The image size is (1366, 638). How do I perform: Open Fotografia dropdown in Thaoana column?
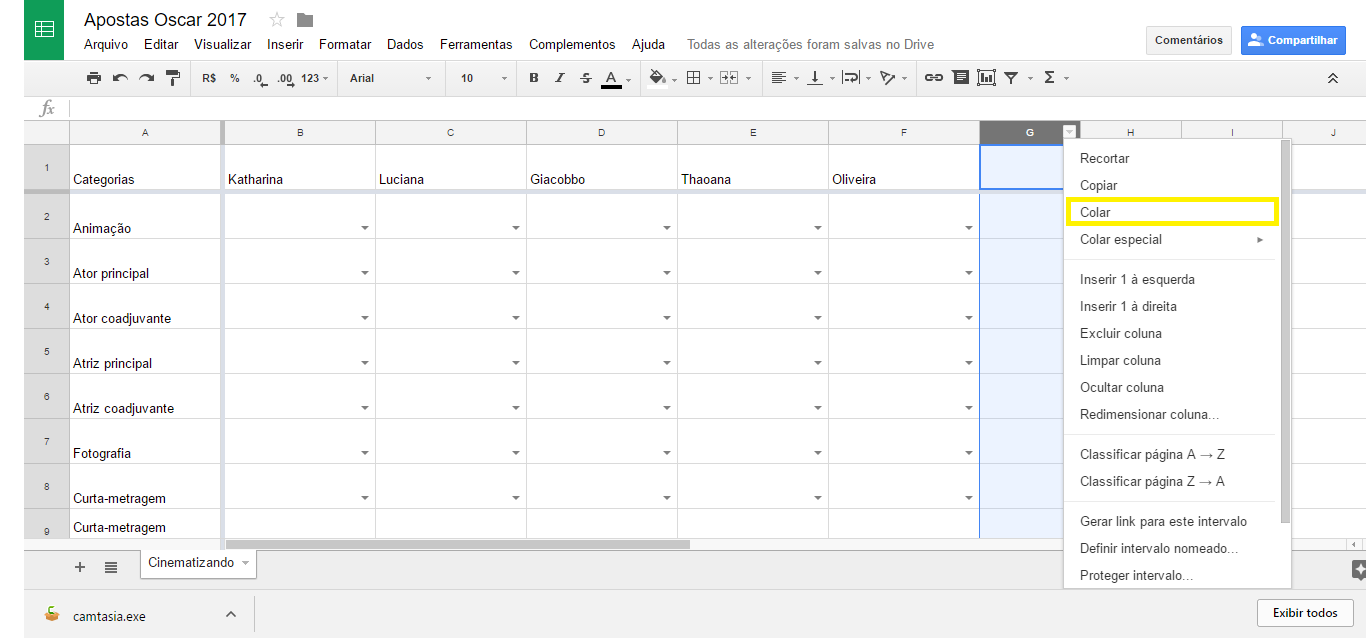click(x=818, y=453)
